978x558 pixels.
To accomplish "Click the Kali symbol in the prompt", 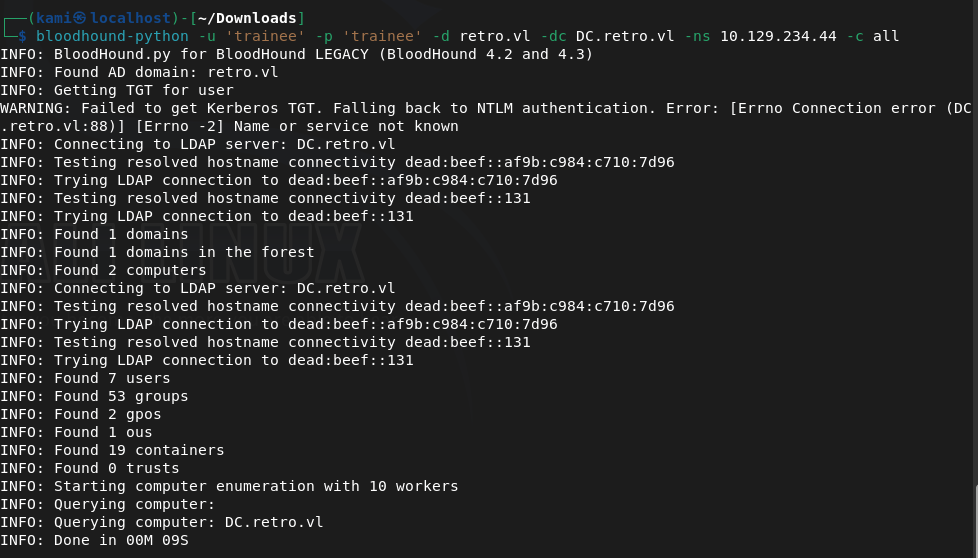I will click(81, 18).
